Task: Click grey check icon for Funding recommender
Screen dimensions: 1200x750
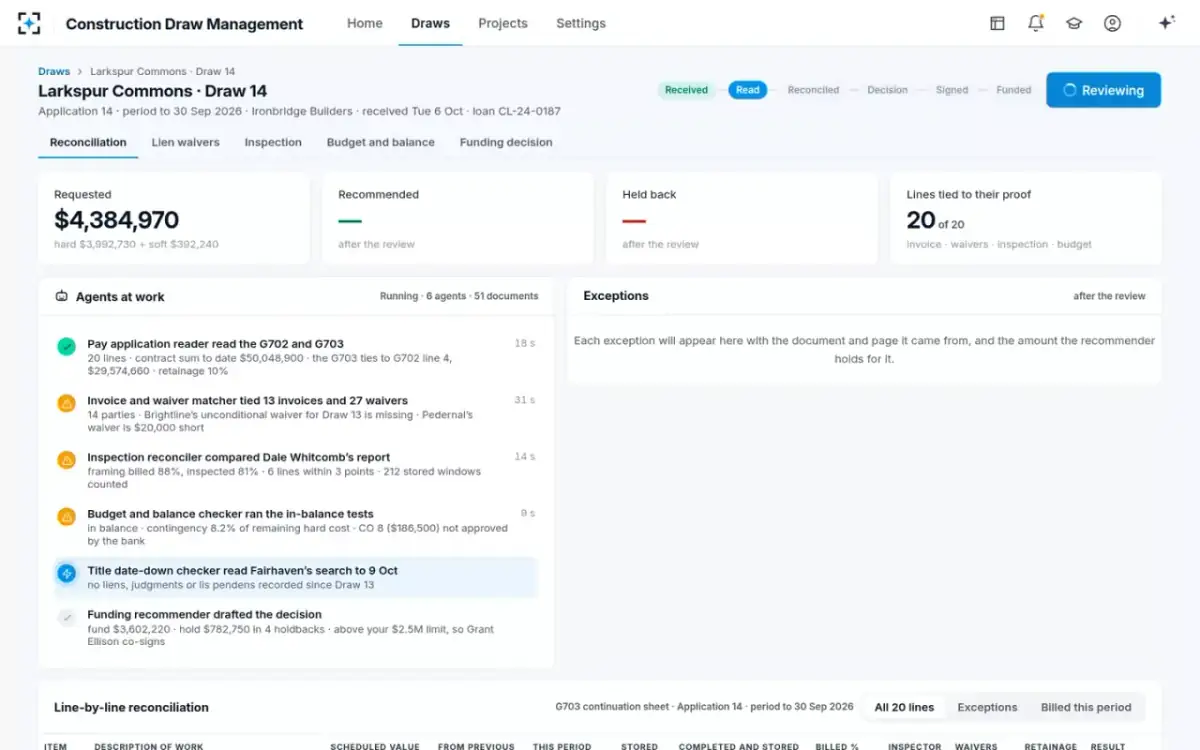Action: (66, 618)
